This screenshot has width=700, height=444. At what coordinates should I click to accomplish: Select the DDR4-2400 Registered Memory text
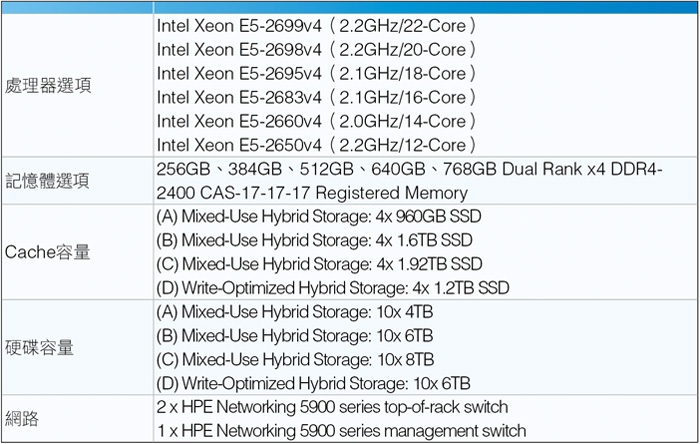click(x=409, y=181)
